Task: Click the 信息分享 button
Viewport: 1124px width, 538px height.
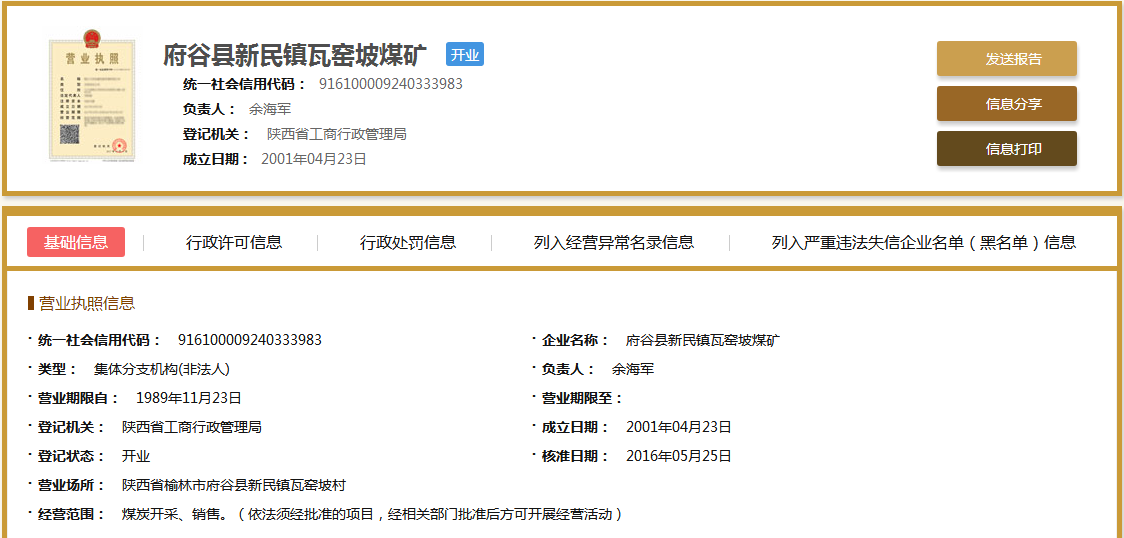Action: coord(1006,104)
